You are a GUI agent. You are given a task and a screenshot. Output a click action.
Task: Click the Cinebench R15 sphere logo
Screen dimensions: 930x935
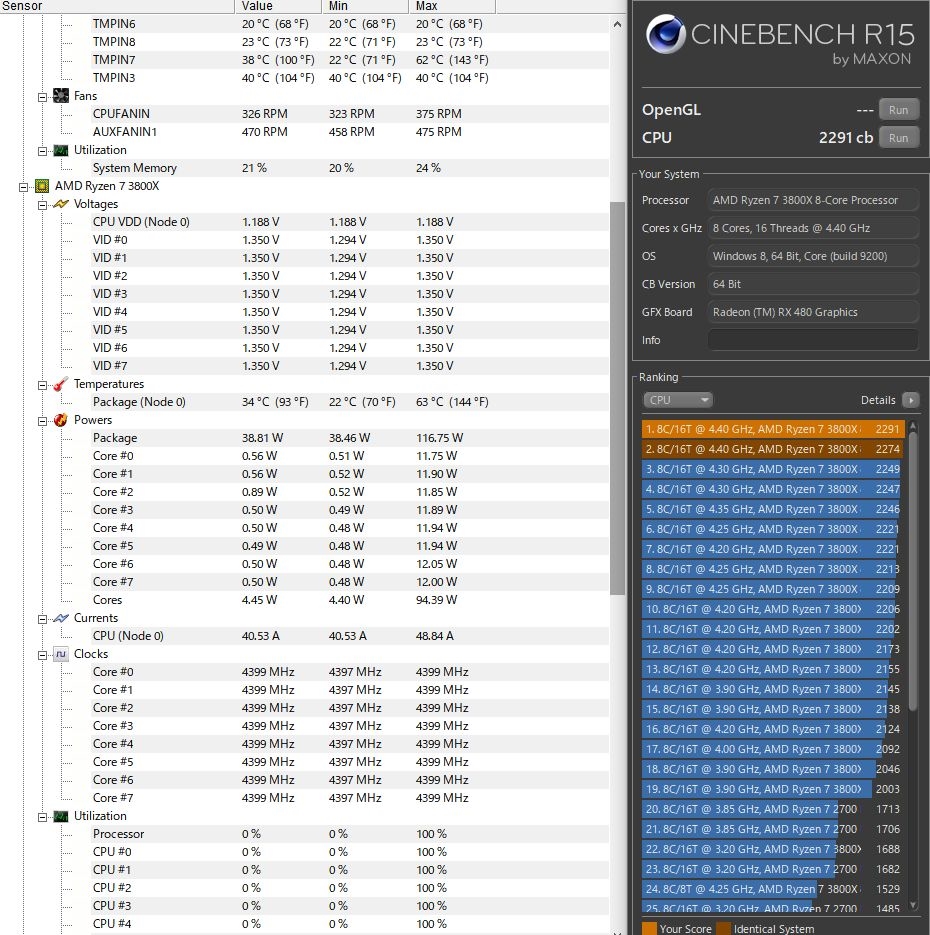[665, 34]
